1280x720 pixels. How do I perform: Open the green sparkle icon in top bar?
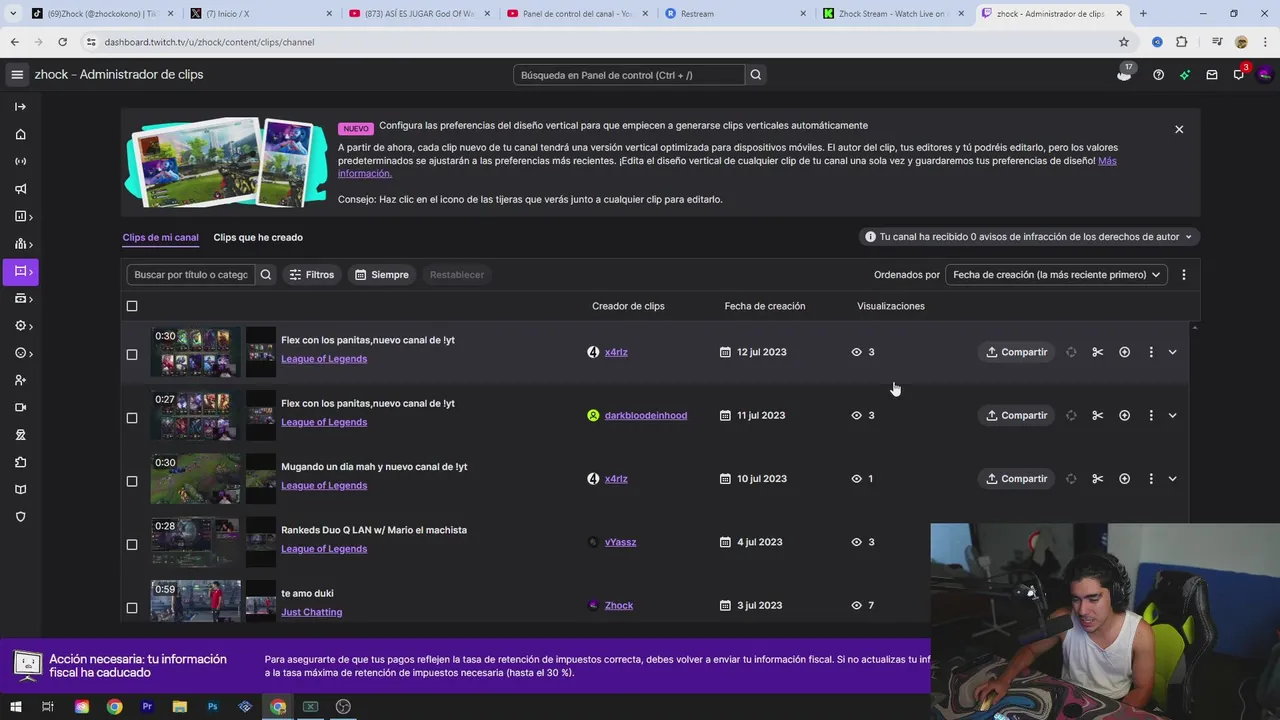click(1185, 75)
